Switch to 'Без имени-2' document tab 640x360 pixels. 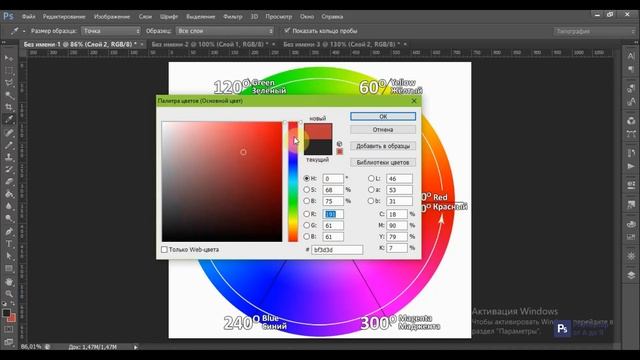[x=209, y=44]
